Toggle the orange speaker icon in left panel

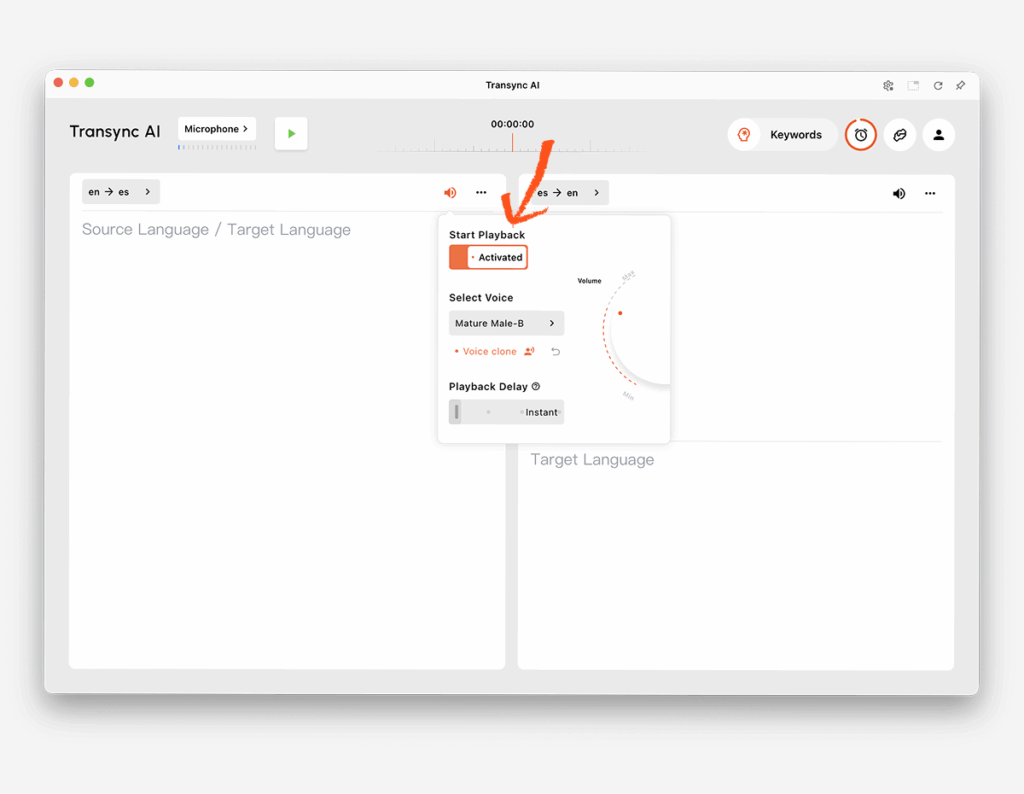(450, 193)
